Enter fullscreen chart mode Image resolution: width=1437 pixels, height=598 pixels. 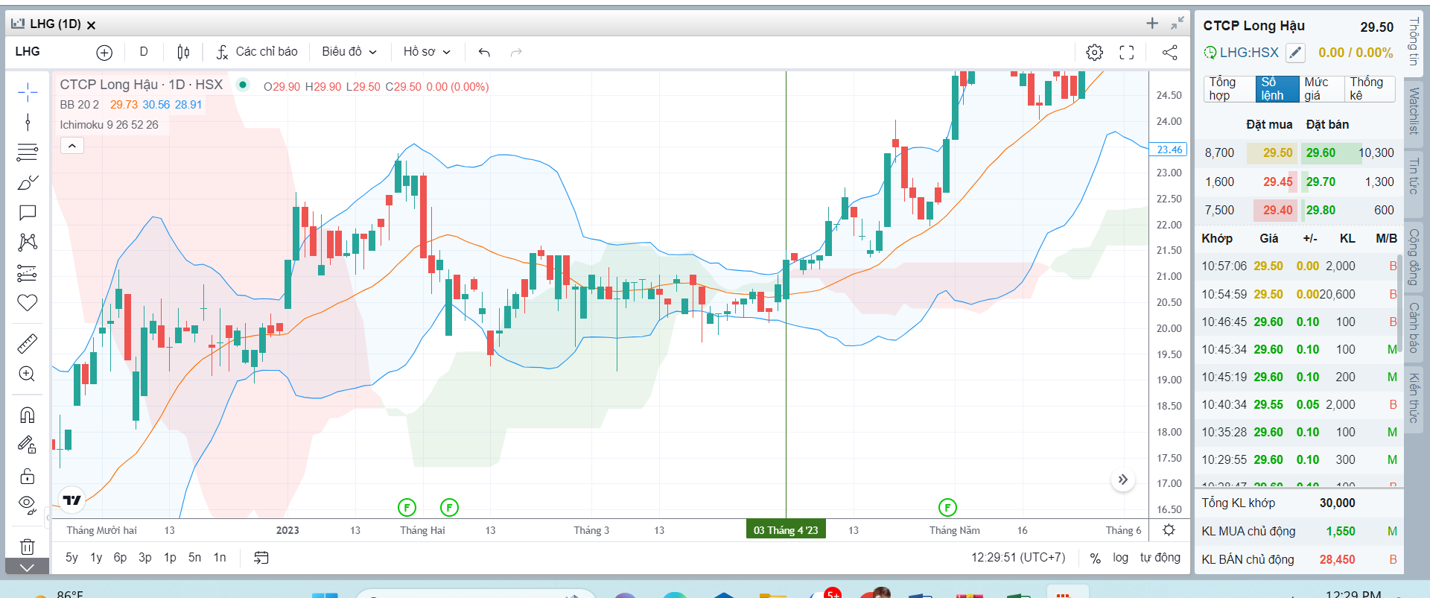[1127, 52]
